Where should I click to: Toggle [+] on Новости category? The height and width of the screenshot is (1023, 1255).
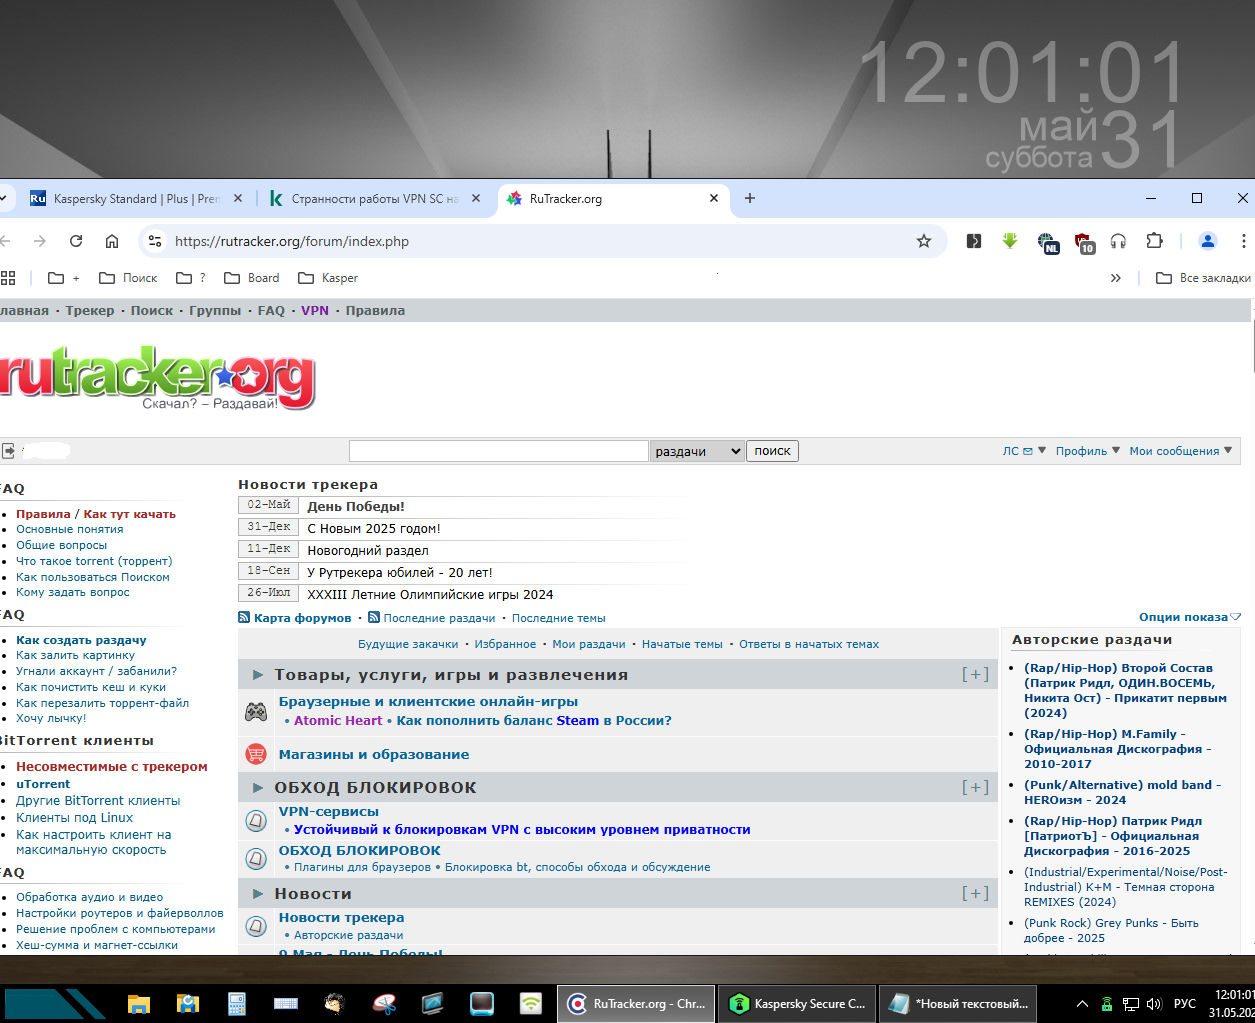coord(975,893)
